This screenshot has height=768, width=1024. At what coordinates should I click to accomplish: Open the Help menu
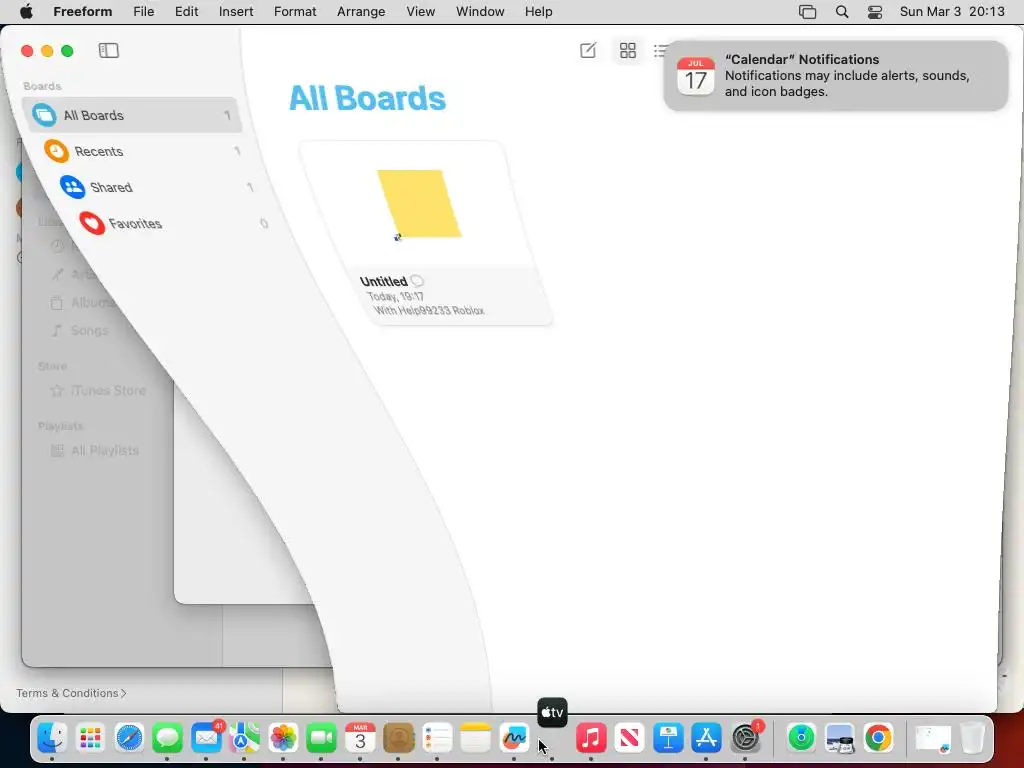pos(539,12)
